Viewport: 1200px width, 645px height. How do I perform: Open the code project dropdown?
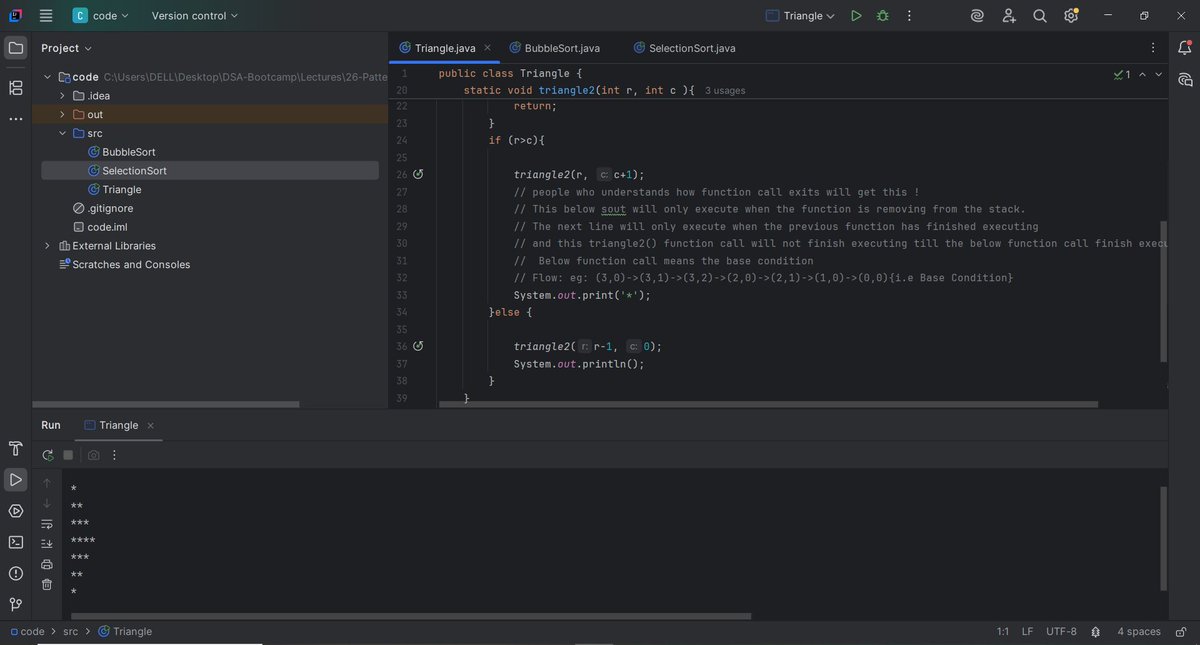[101, 16]
